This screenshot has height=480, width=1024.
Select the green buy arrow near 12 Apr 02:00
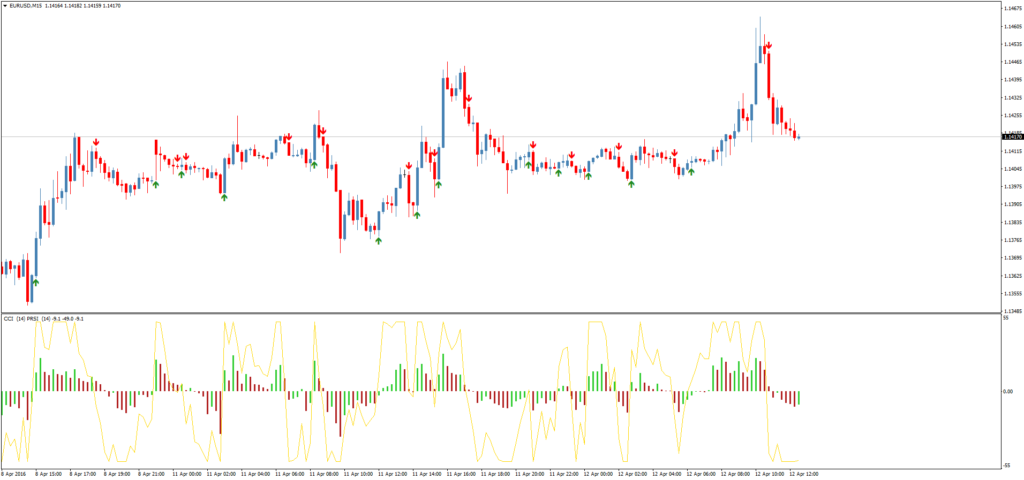(x=631, y=183)
